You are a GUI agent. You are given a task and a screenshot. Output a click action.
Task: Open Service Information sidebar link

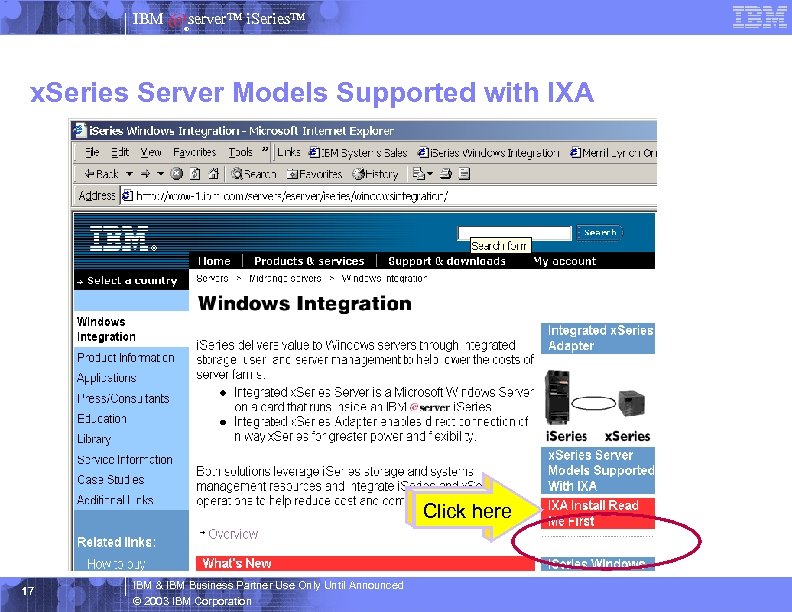coord(125,460)
